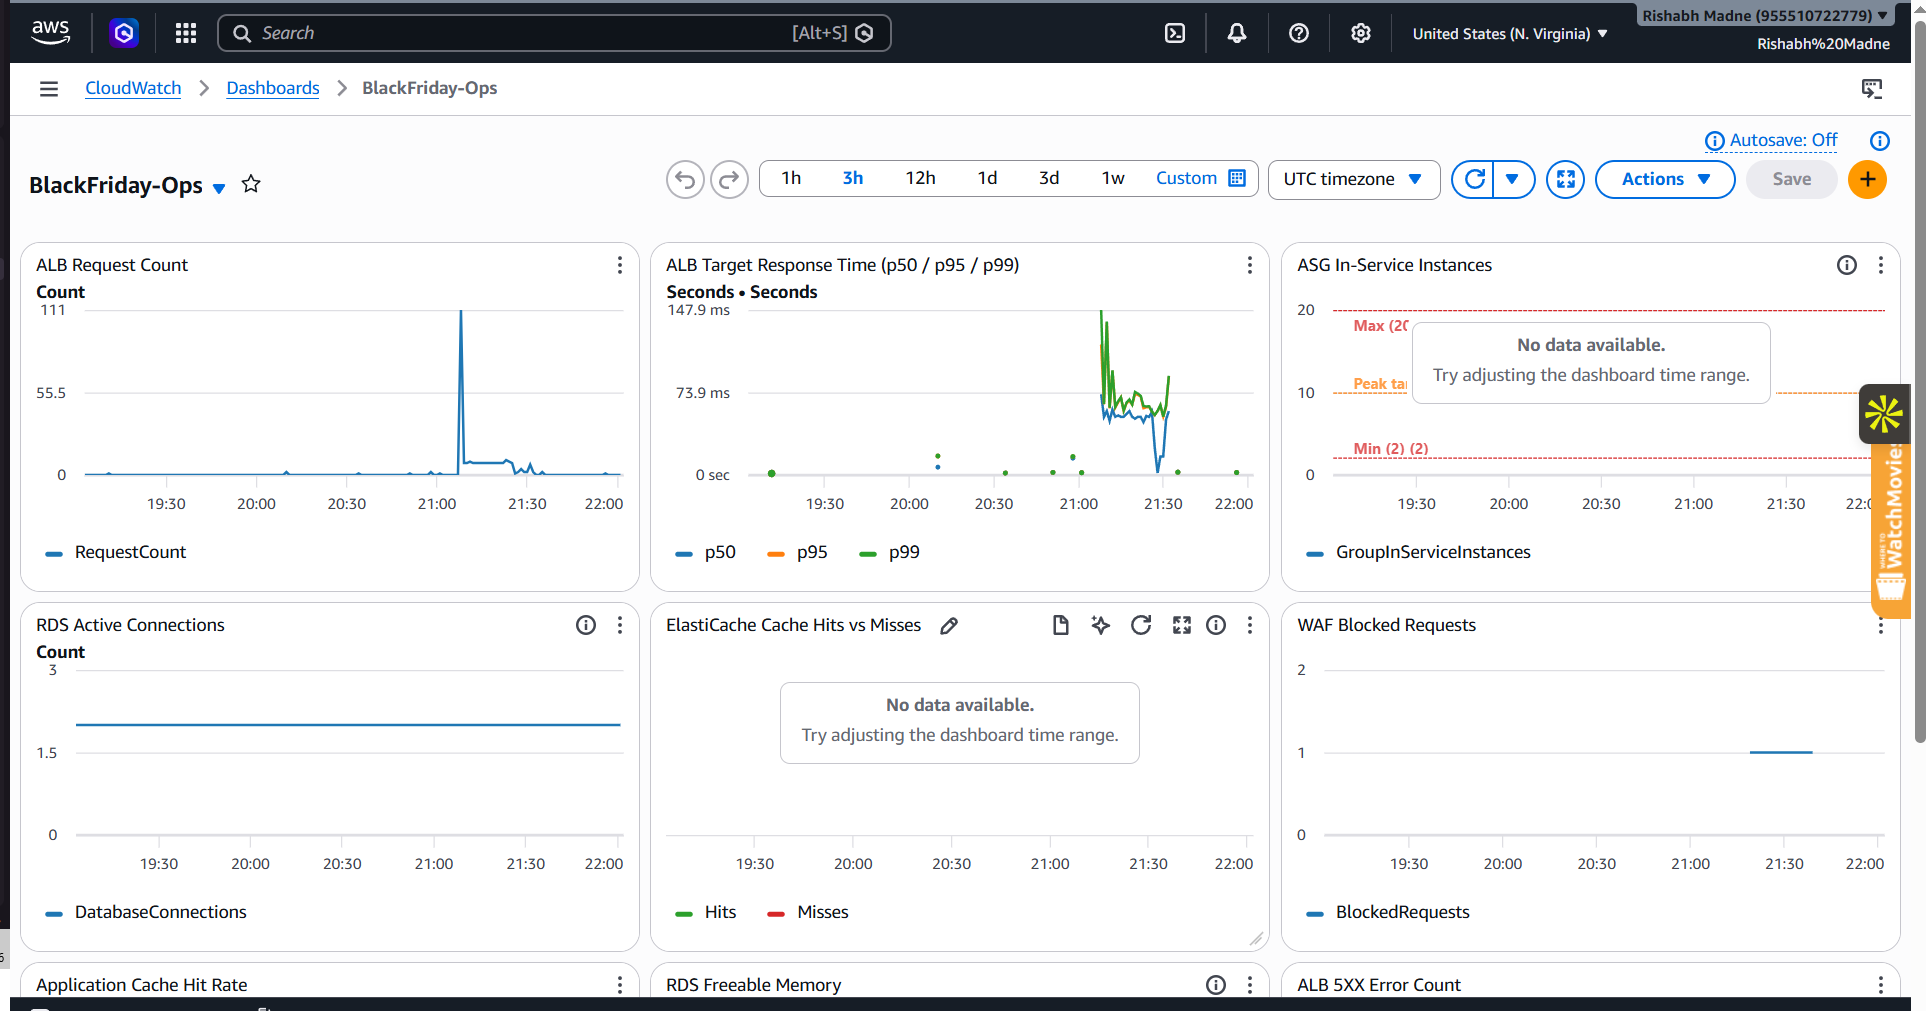The image size is (1926, 1011).
Task: Open the top-right panel toggle icon
Action: pos(1872,89)
